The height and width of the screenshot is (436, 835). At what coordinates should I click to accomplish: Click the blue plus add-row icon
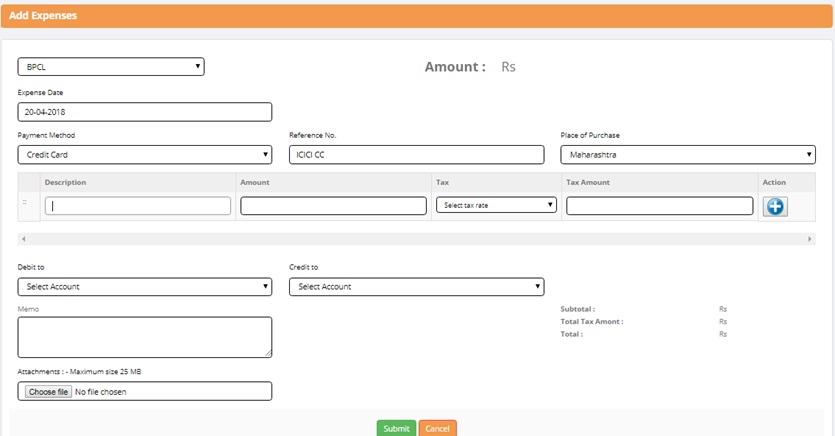point(775,206)
